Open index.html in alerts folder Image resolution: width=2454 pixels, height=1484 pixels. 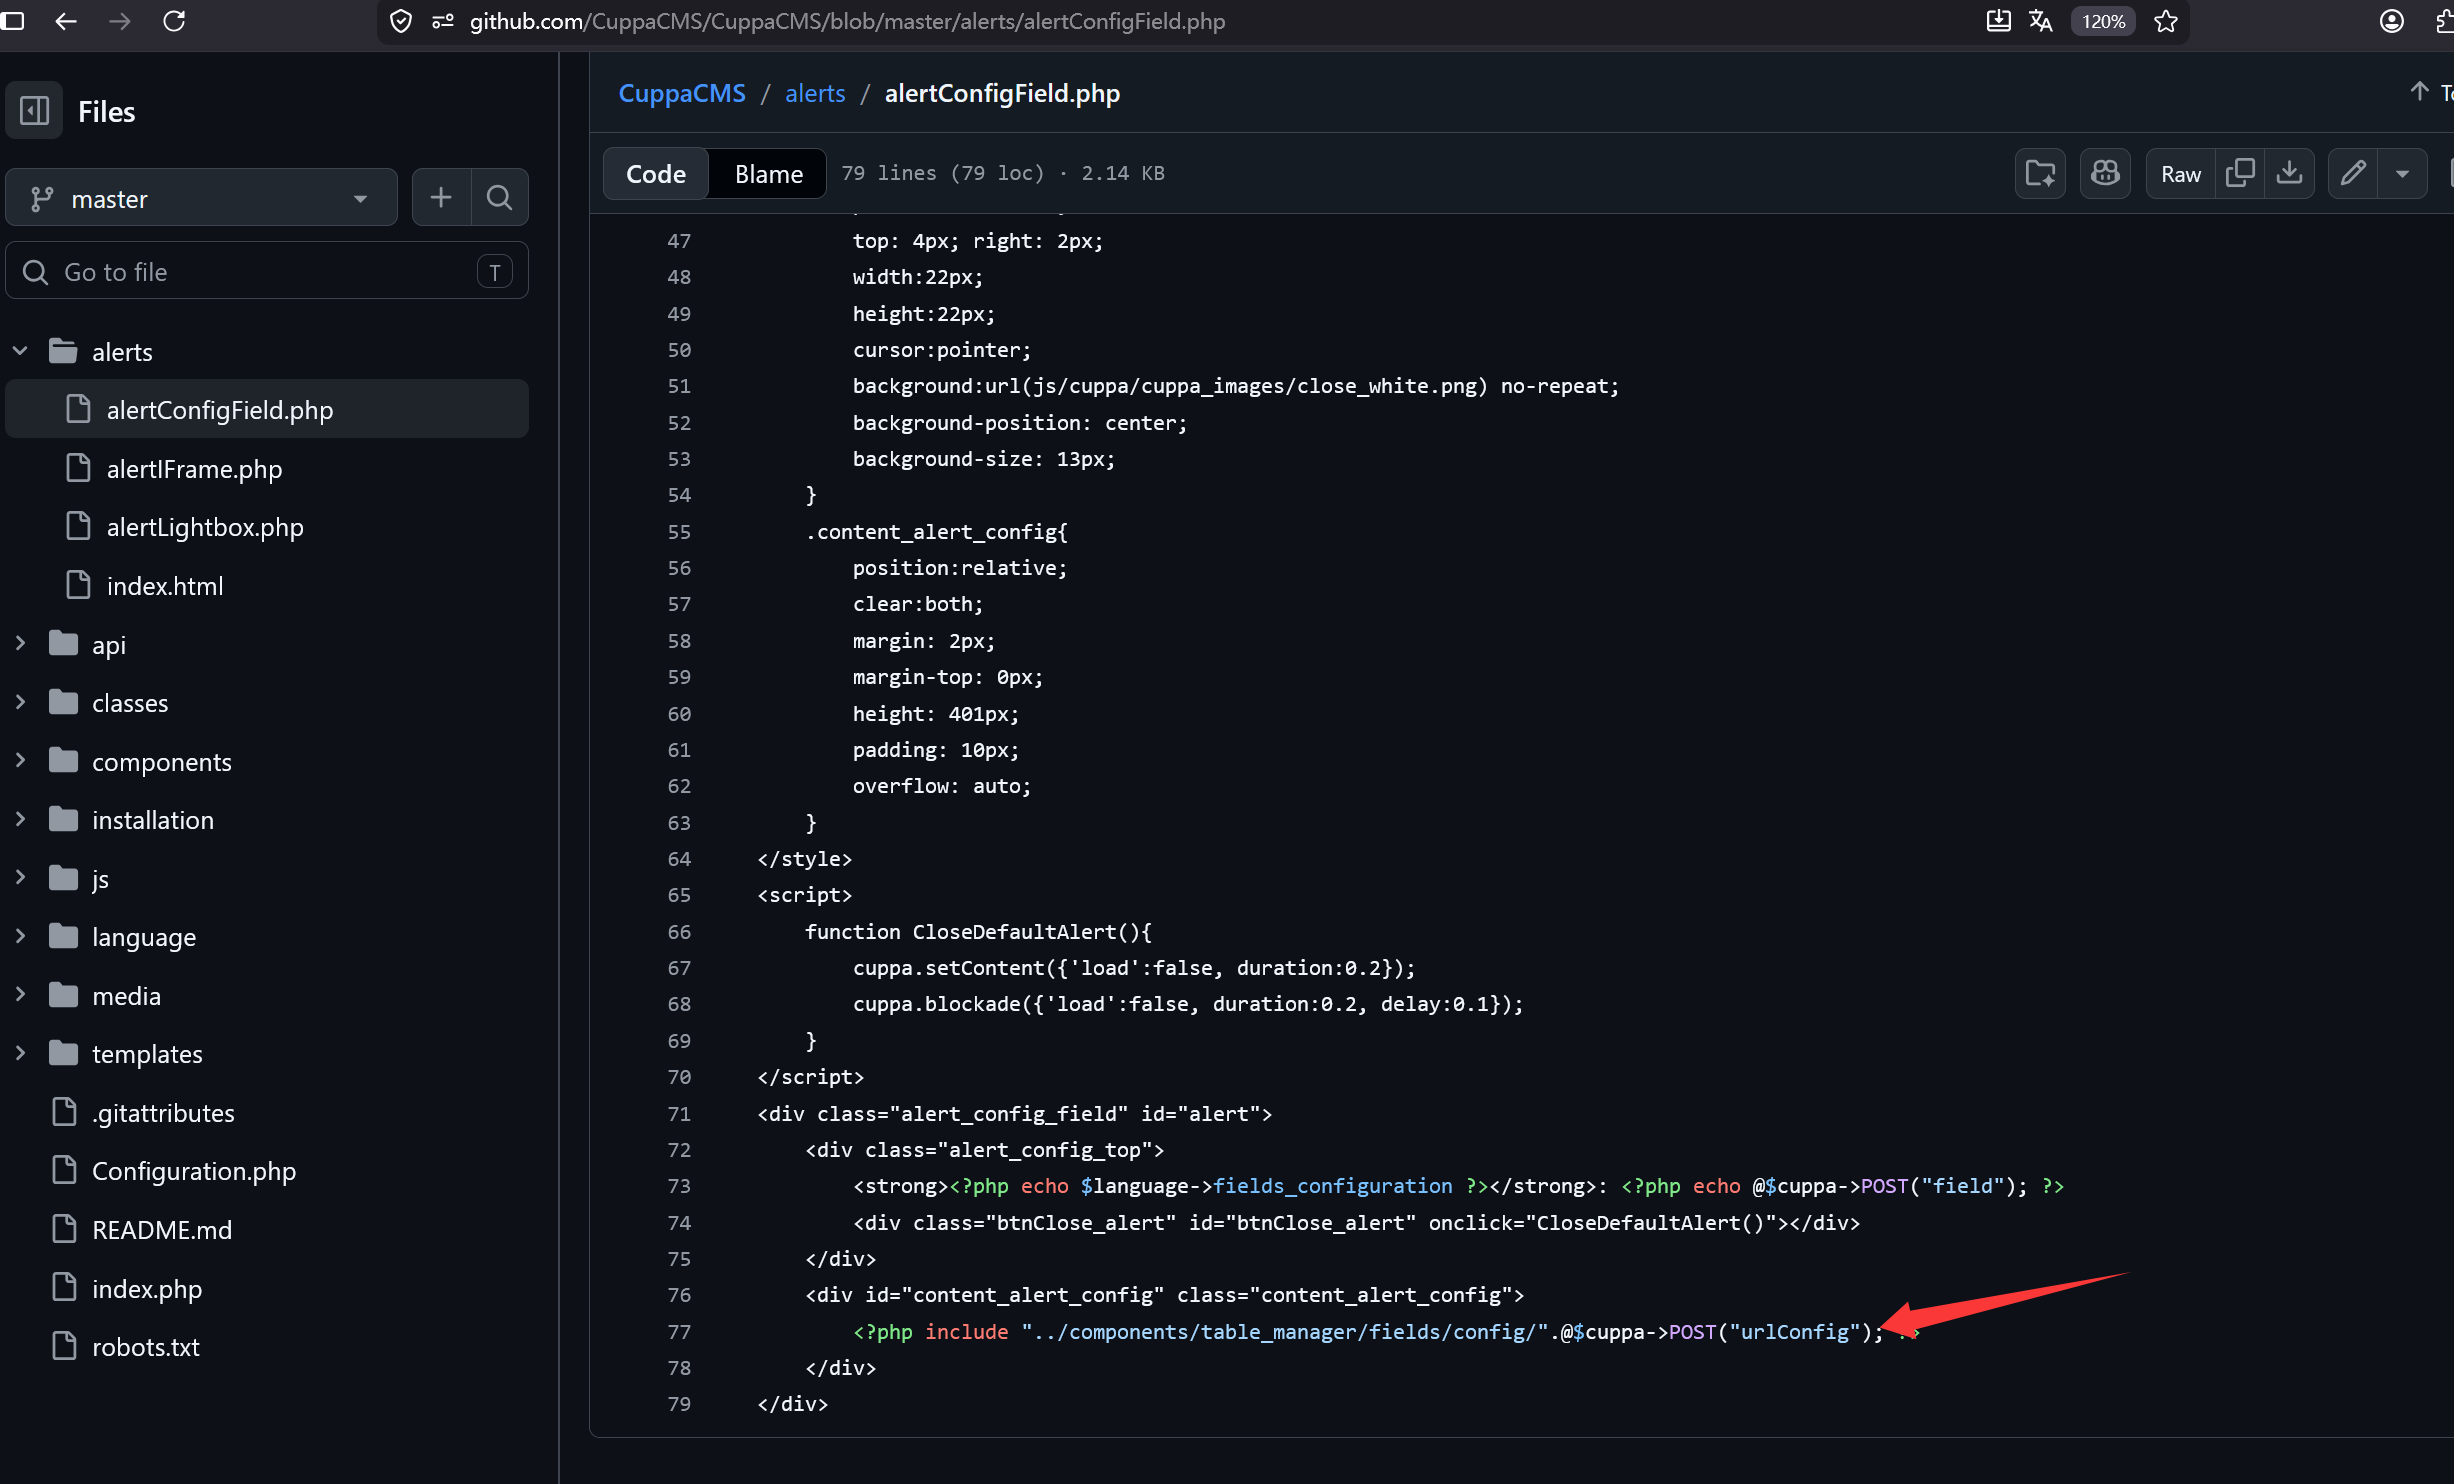pos(164,585)
